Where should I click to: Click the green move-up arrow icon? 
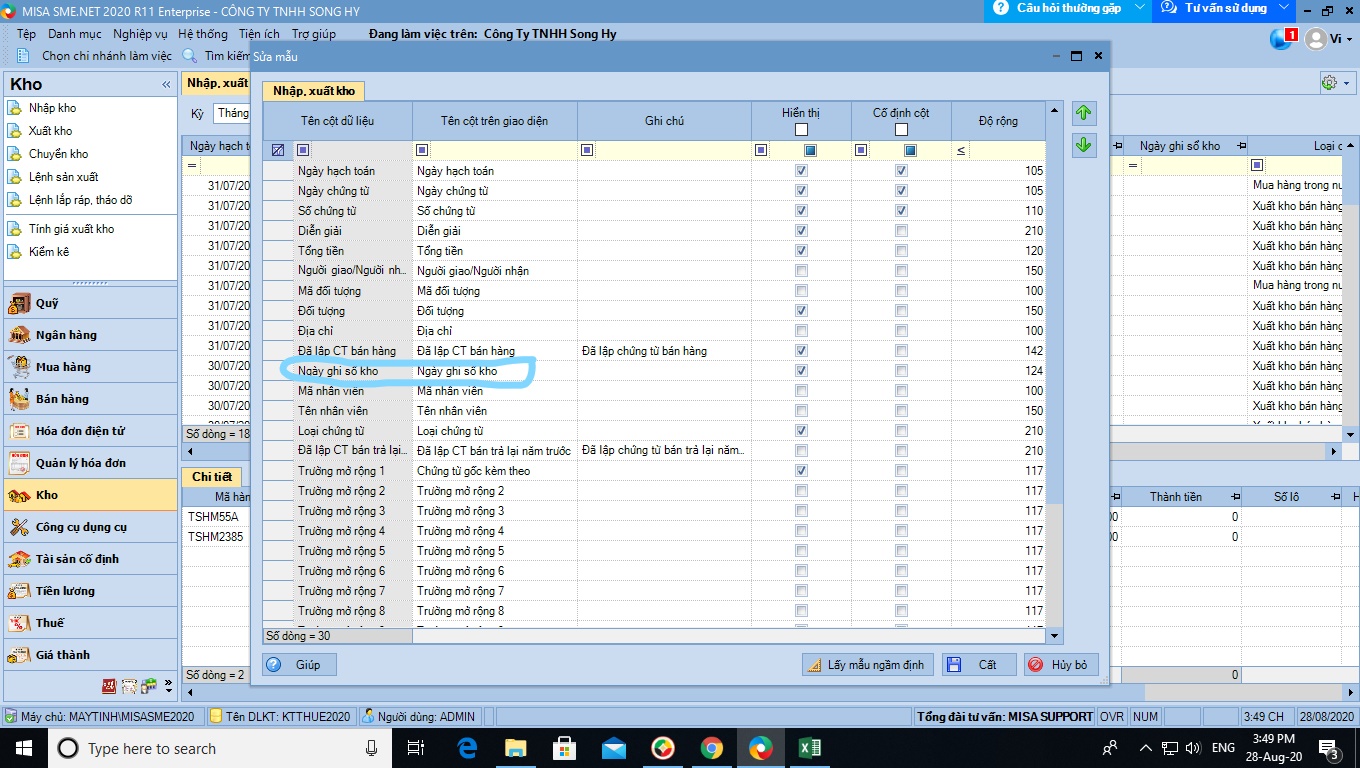[x=1083, y=113]
